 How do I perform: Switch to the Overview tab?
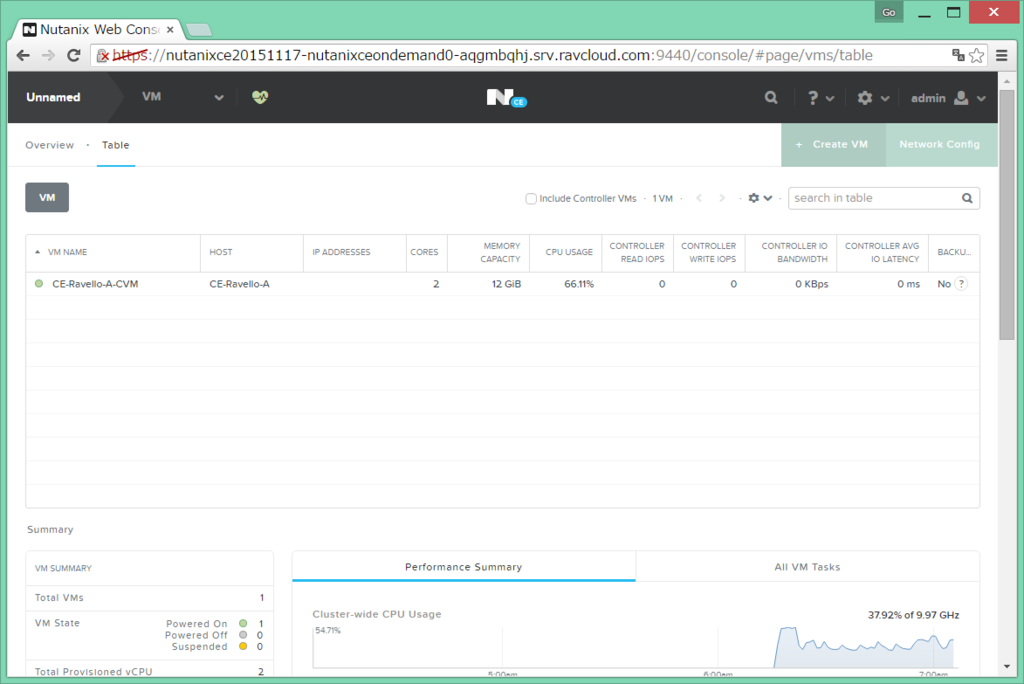click(x=50, y=145)
